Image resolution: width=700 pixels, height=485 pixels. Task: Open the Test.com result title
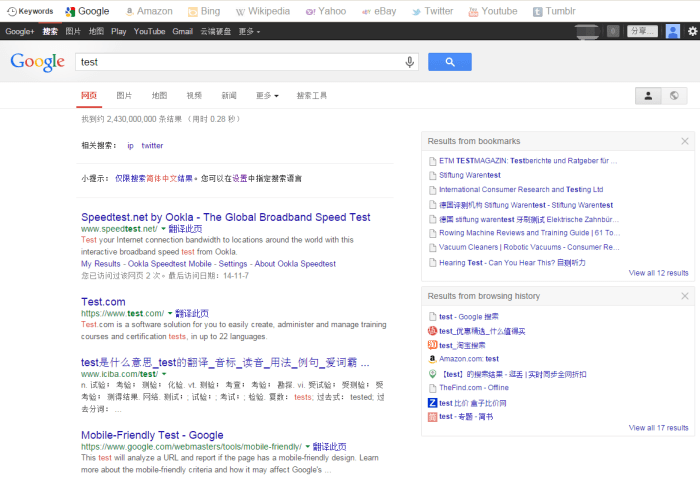[103, 301]
